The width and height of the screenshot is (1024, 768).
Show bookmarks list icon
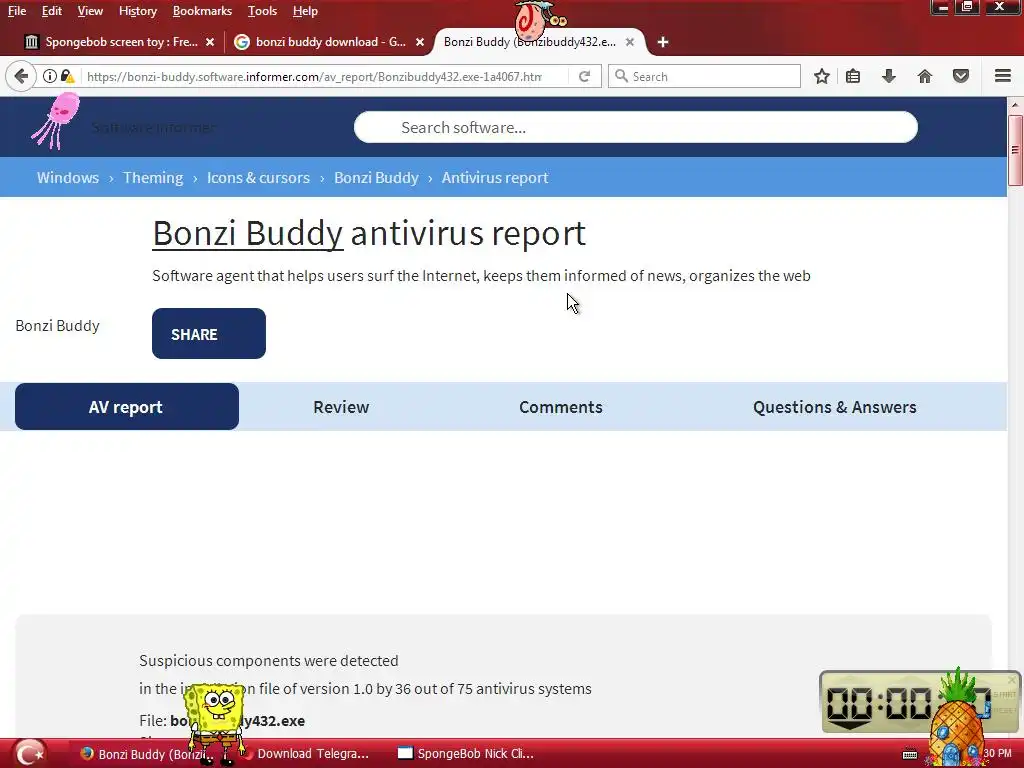[853, 76]
